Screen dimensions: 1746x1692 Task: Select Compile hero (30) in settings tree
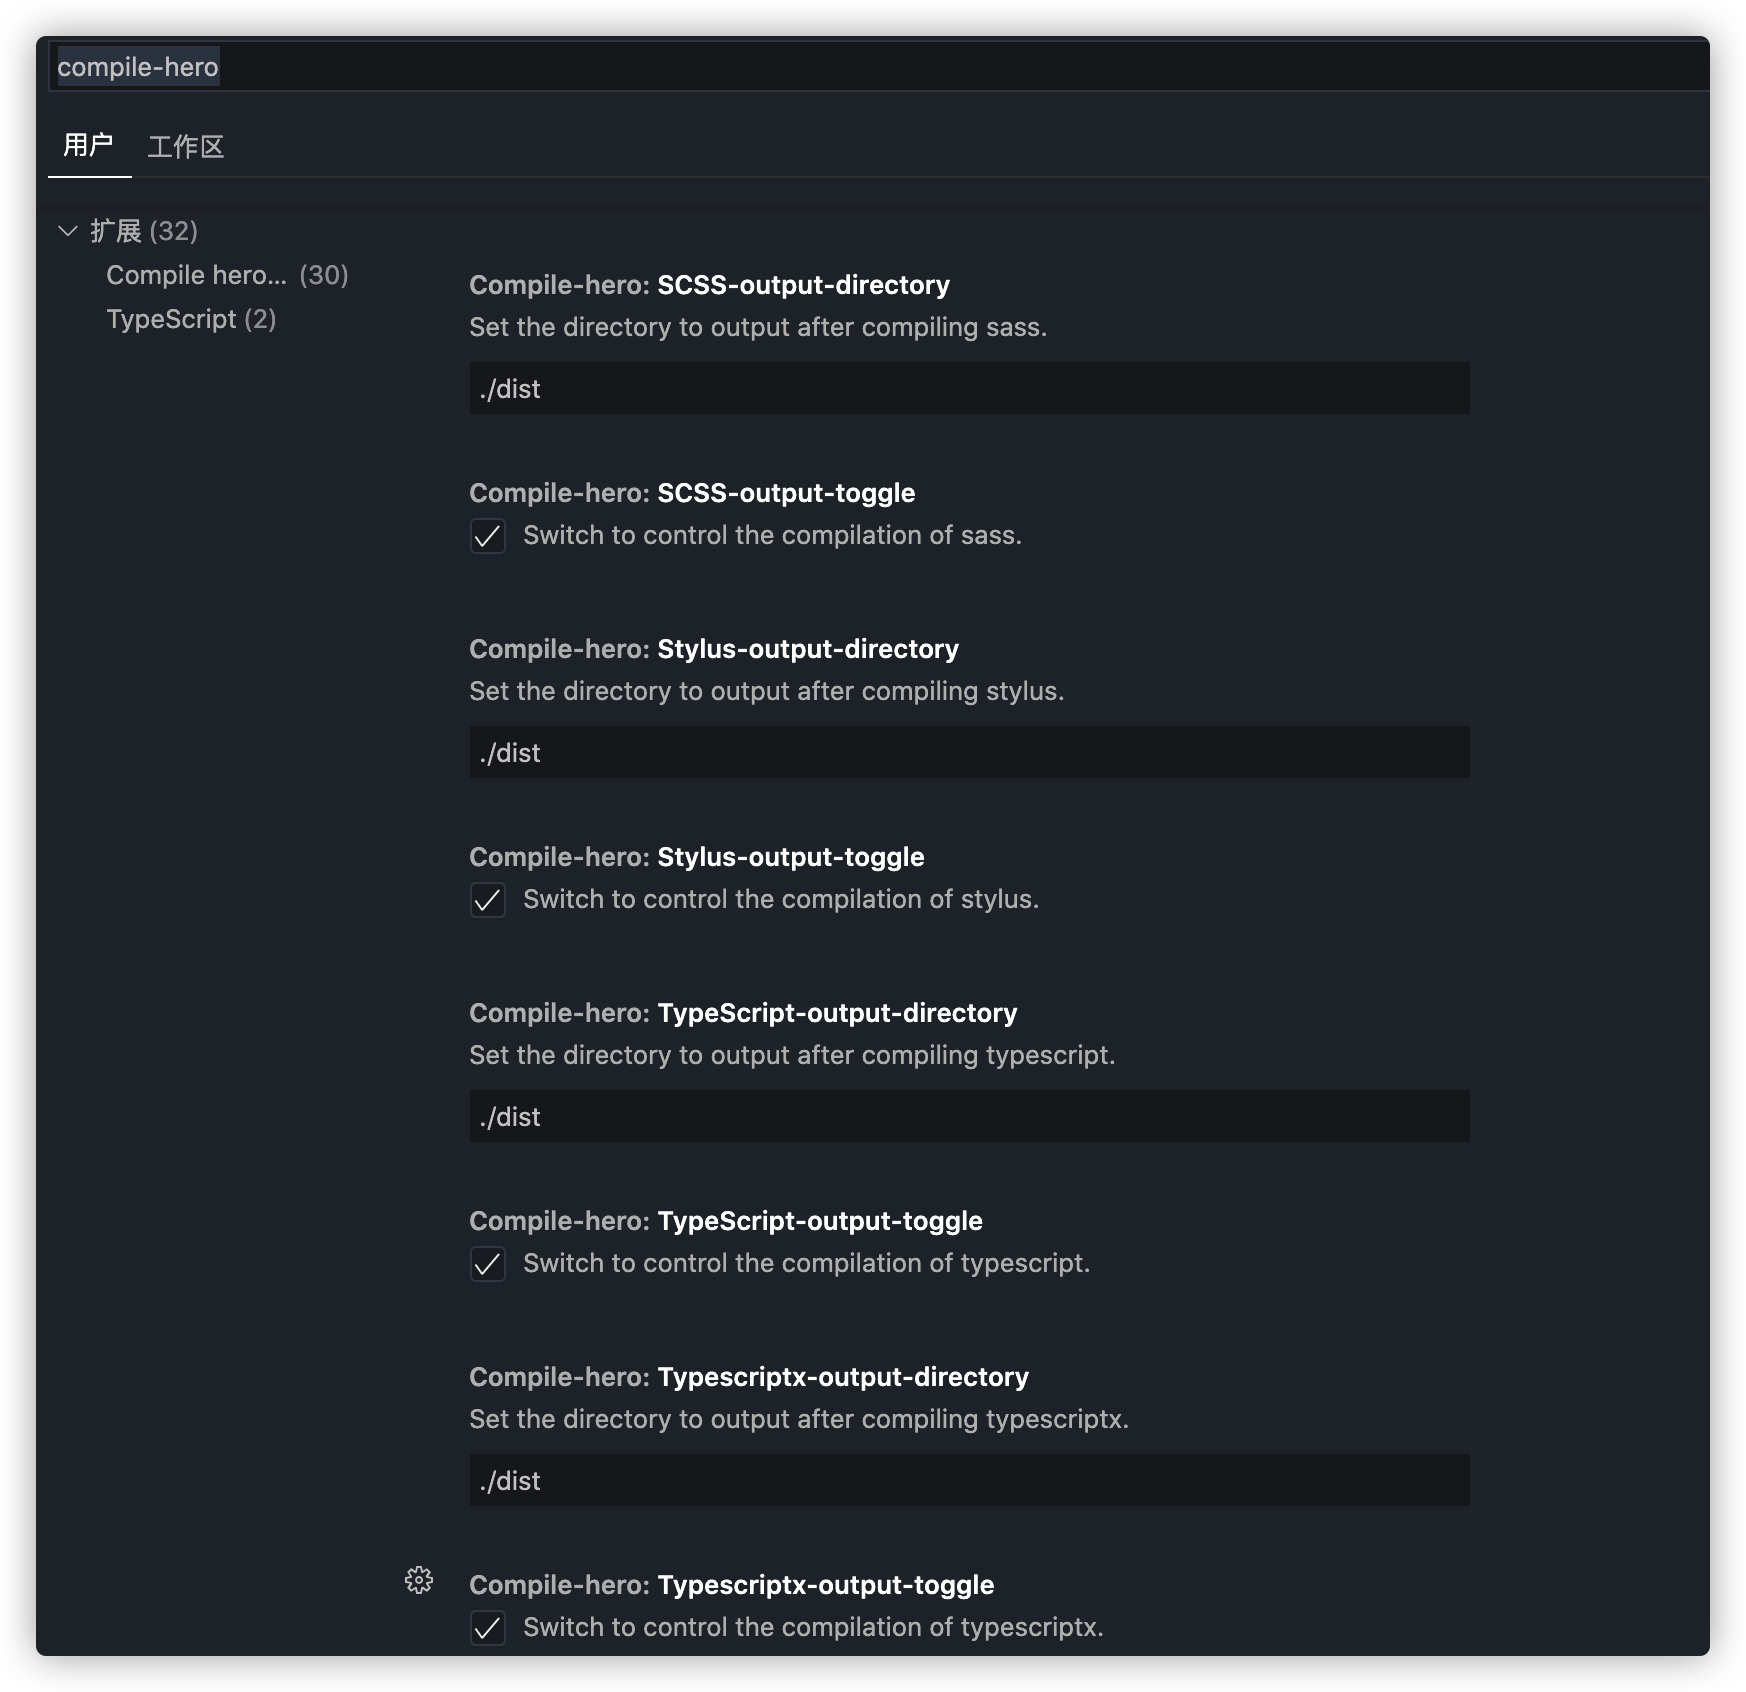coord(227,275)
